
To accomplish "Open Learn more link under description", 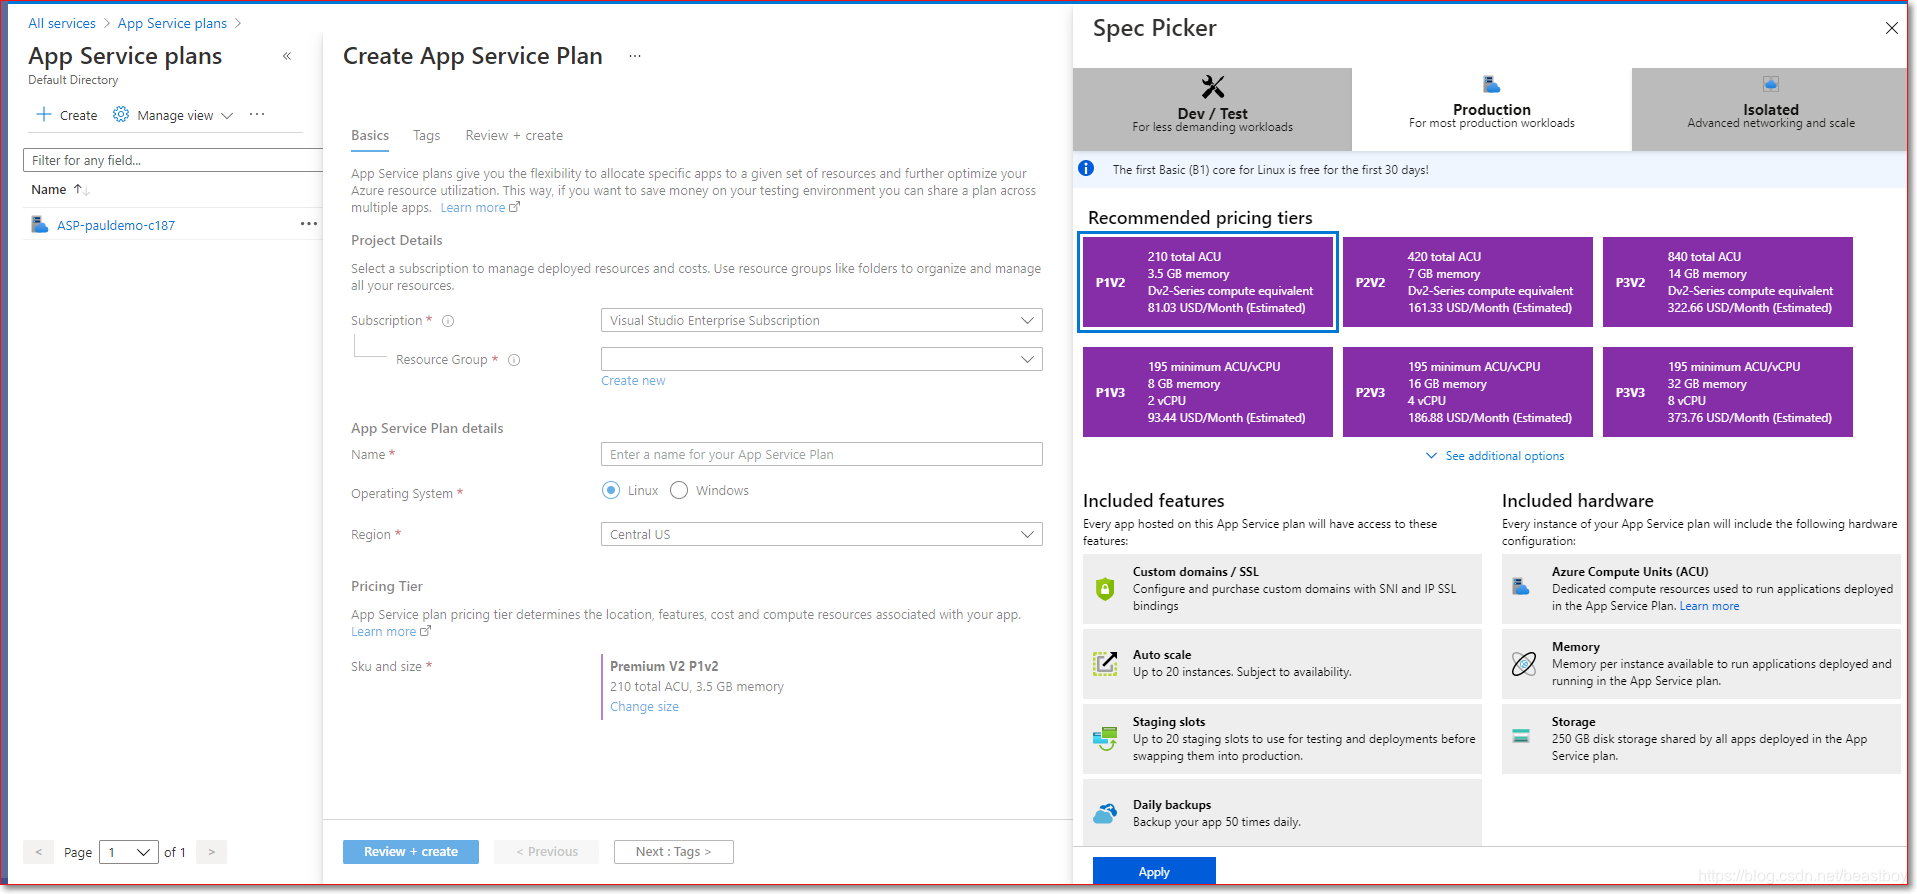I will coord(480,208).
